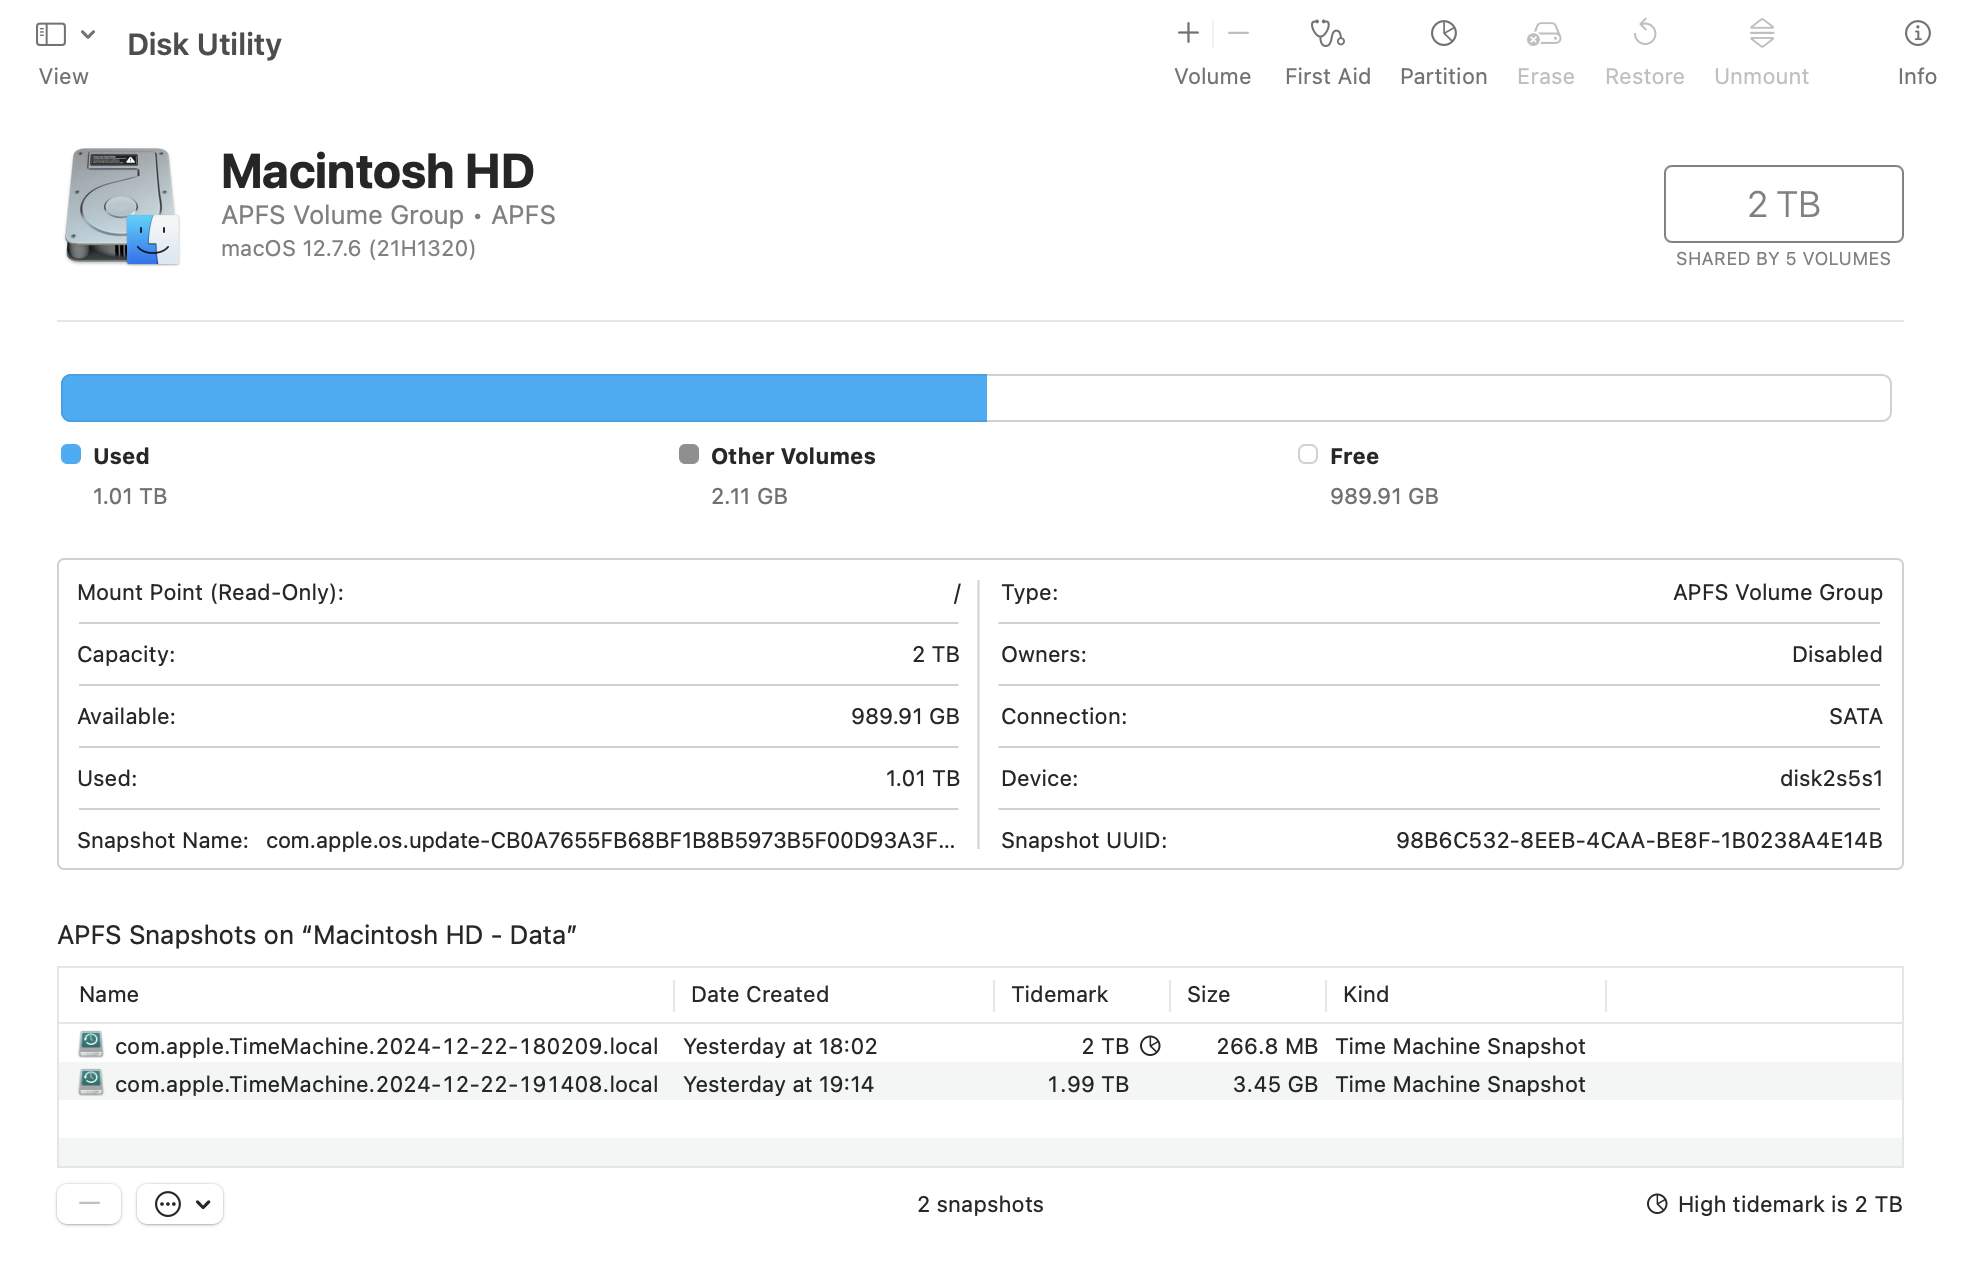Remove volume with toolbar minus icon
1964x1262 pixels.
[1238, 34]
